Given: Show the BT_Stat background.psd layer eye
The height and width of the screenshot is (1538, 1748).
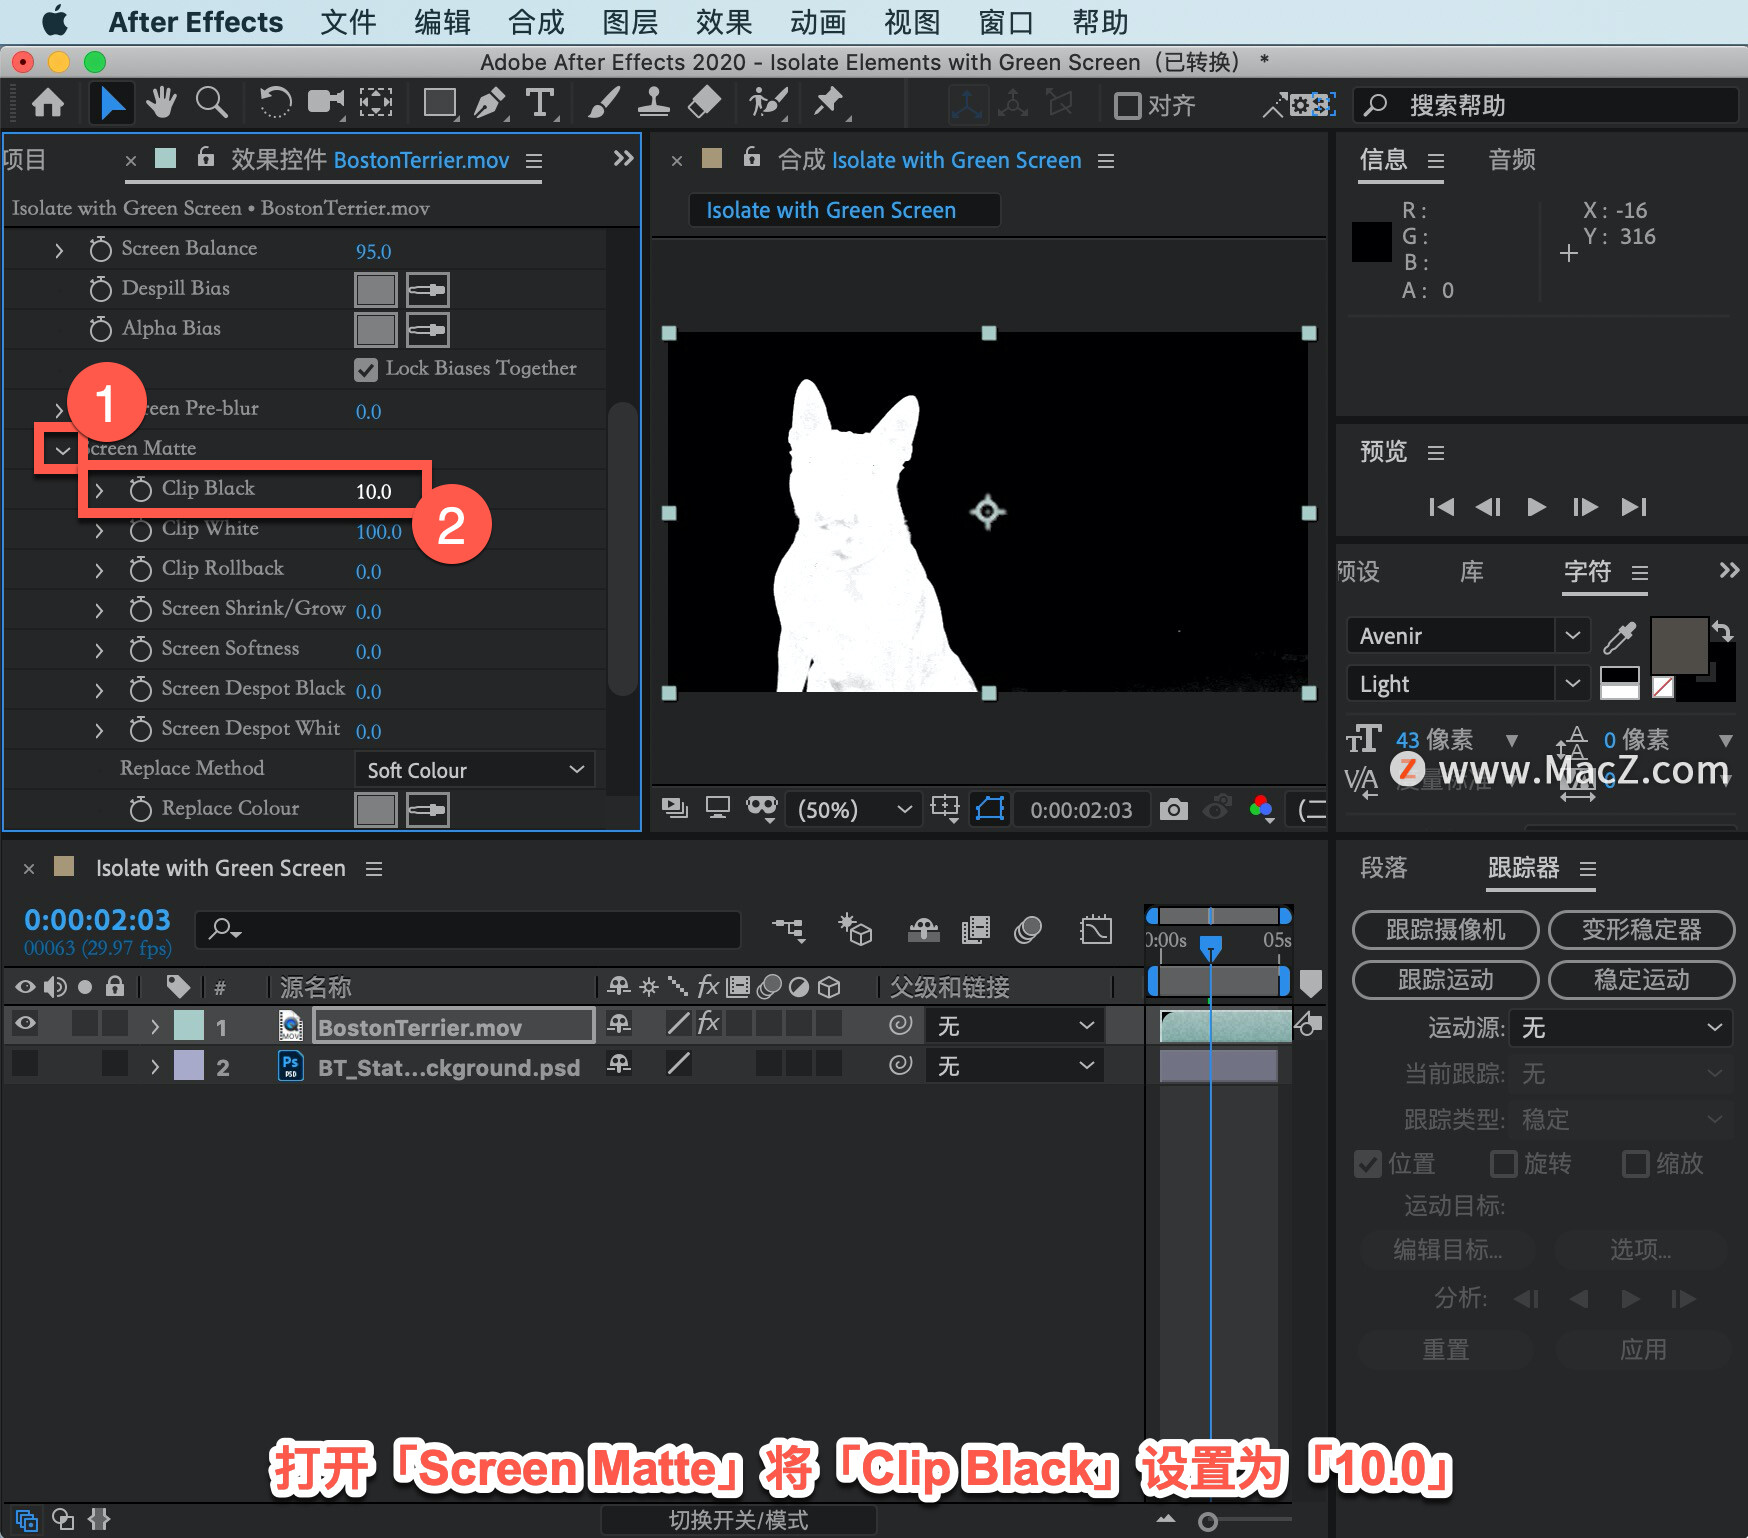Looking at the screenshot, I should (25, 1064).
